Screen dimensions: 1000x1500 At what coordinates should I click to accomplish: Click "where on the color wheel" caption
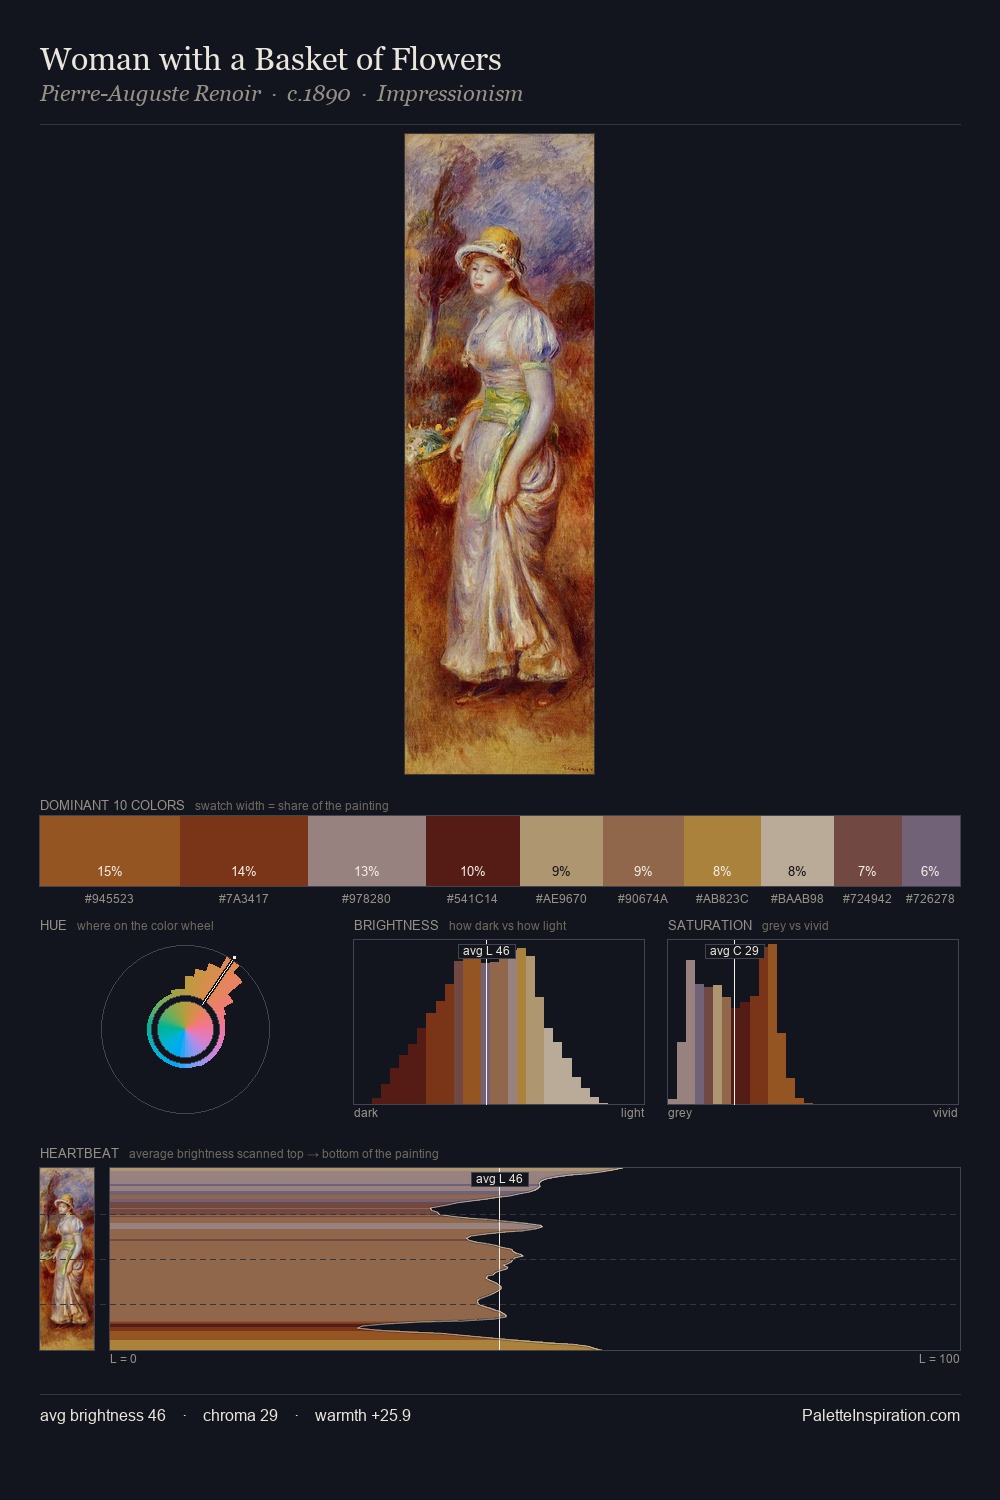[145, 926]
